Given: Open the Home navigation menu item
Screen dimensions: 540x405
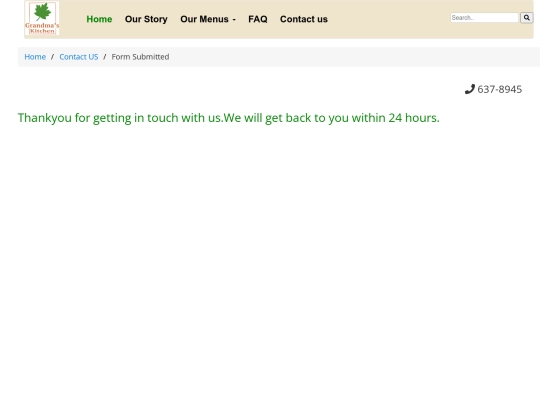Looking at the screenshot, I should tap(99, 19).
